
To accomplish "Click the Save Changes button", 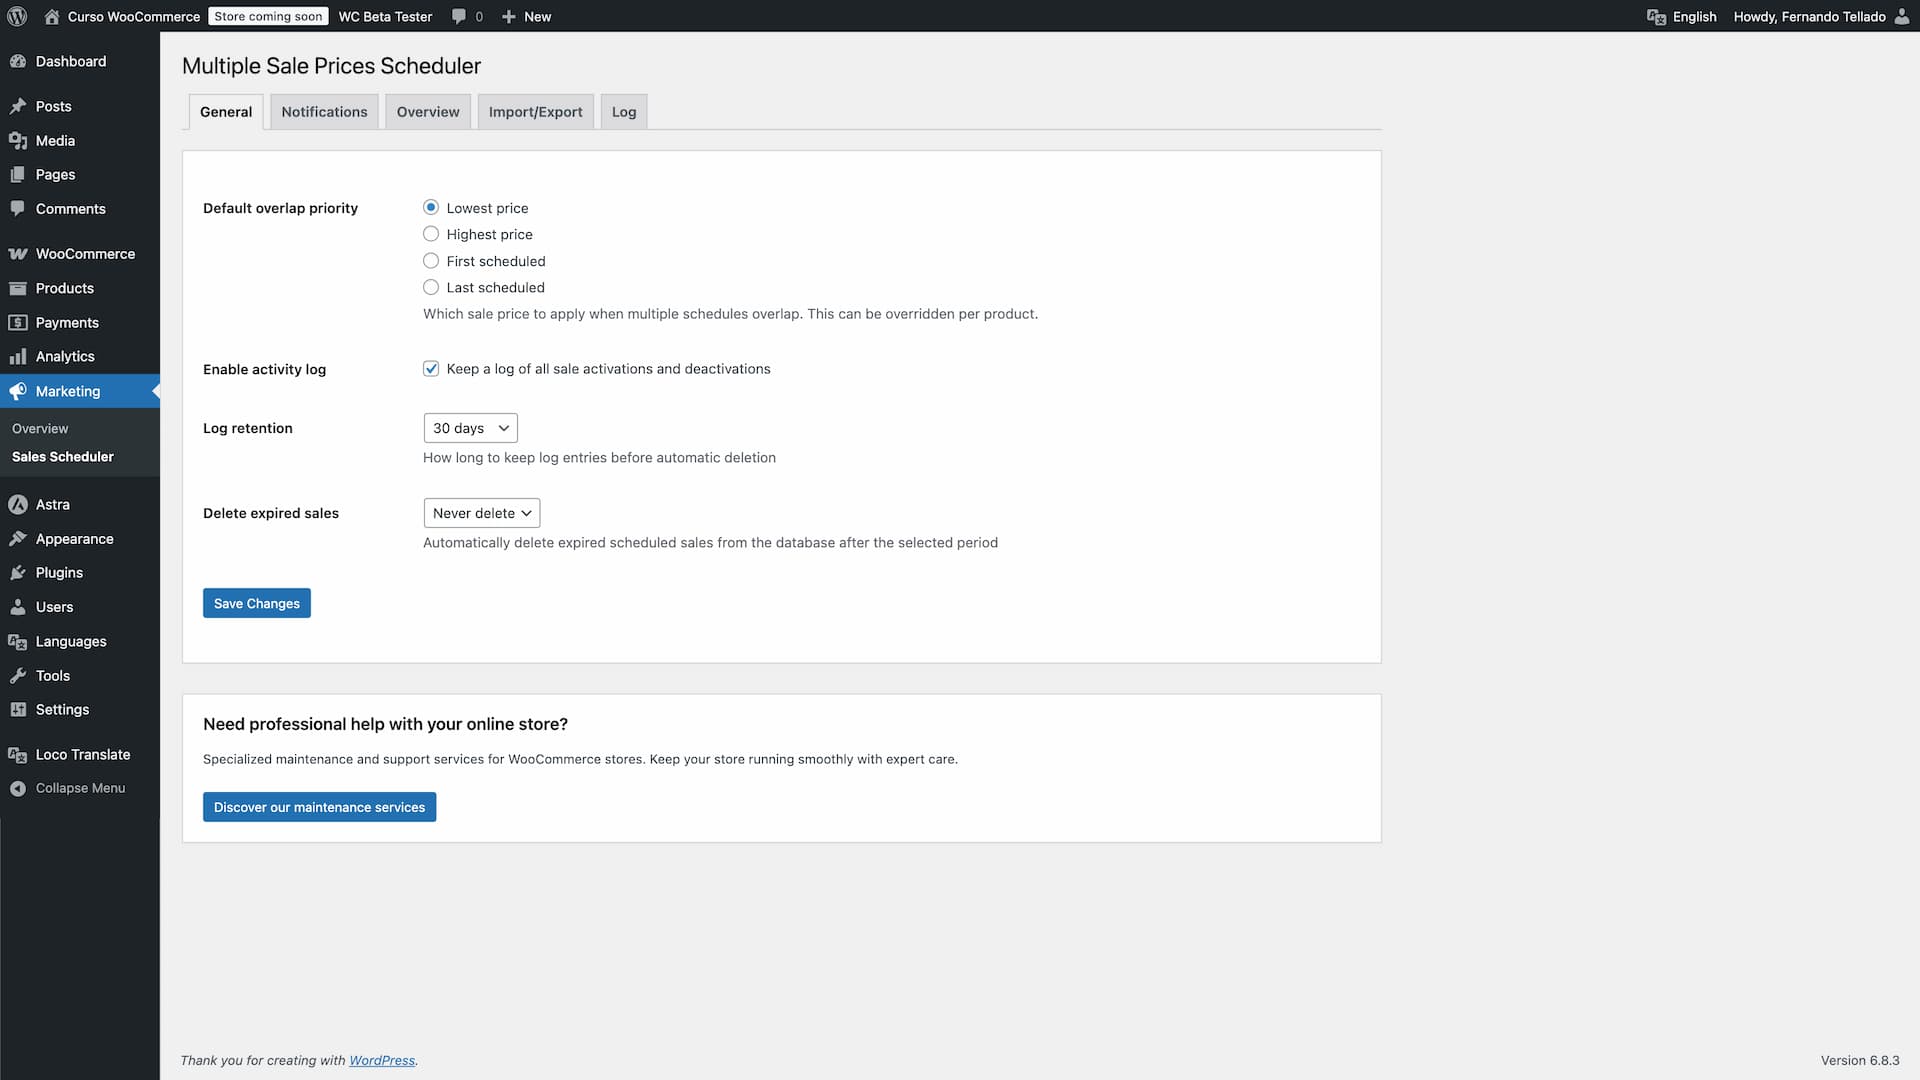I will pos(256,602).
